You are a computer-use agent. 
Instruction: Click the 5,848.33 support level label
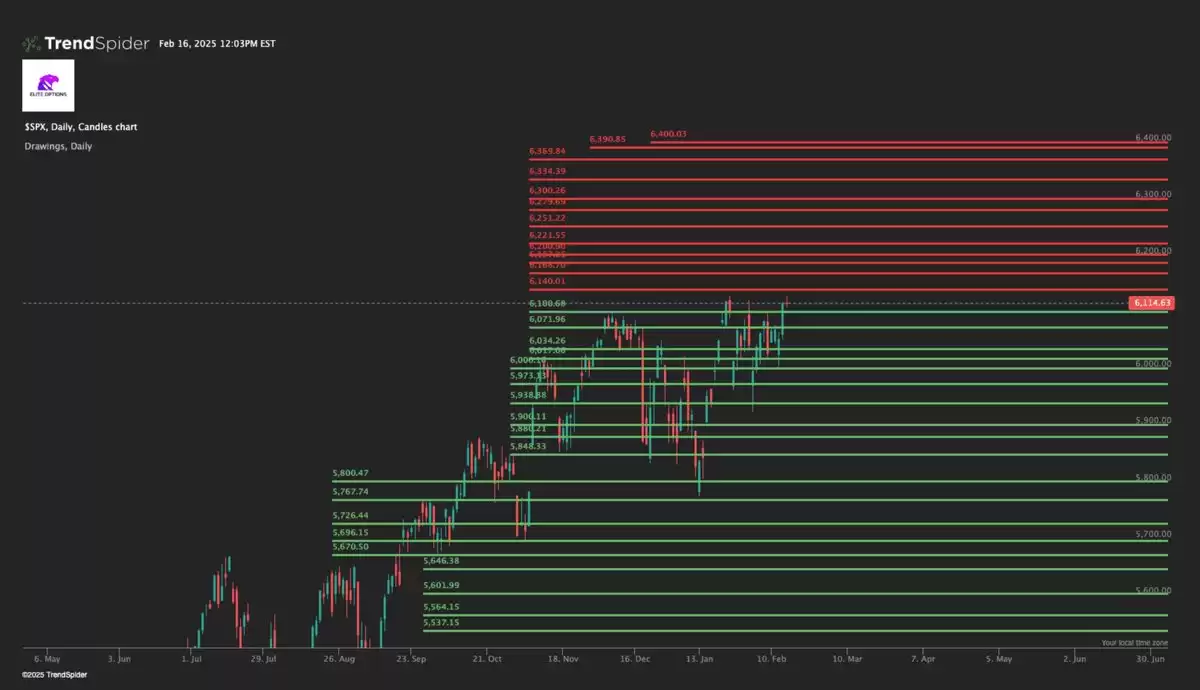tap(528, 446)
